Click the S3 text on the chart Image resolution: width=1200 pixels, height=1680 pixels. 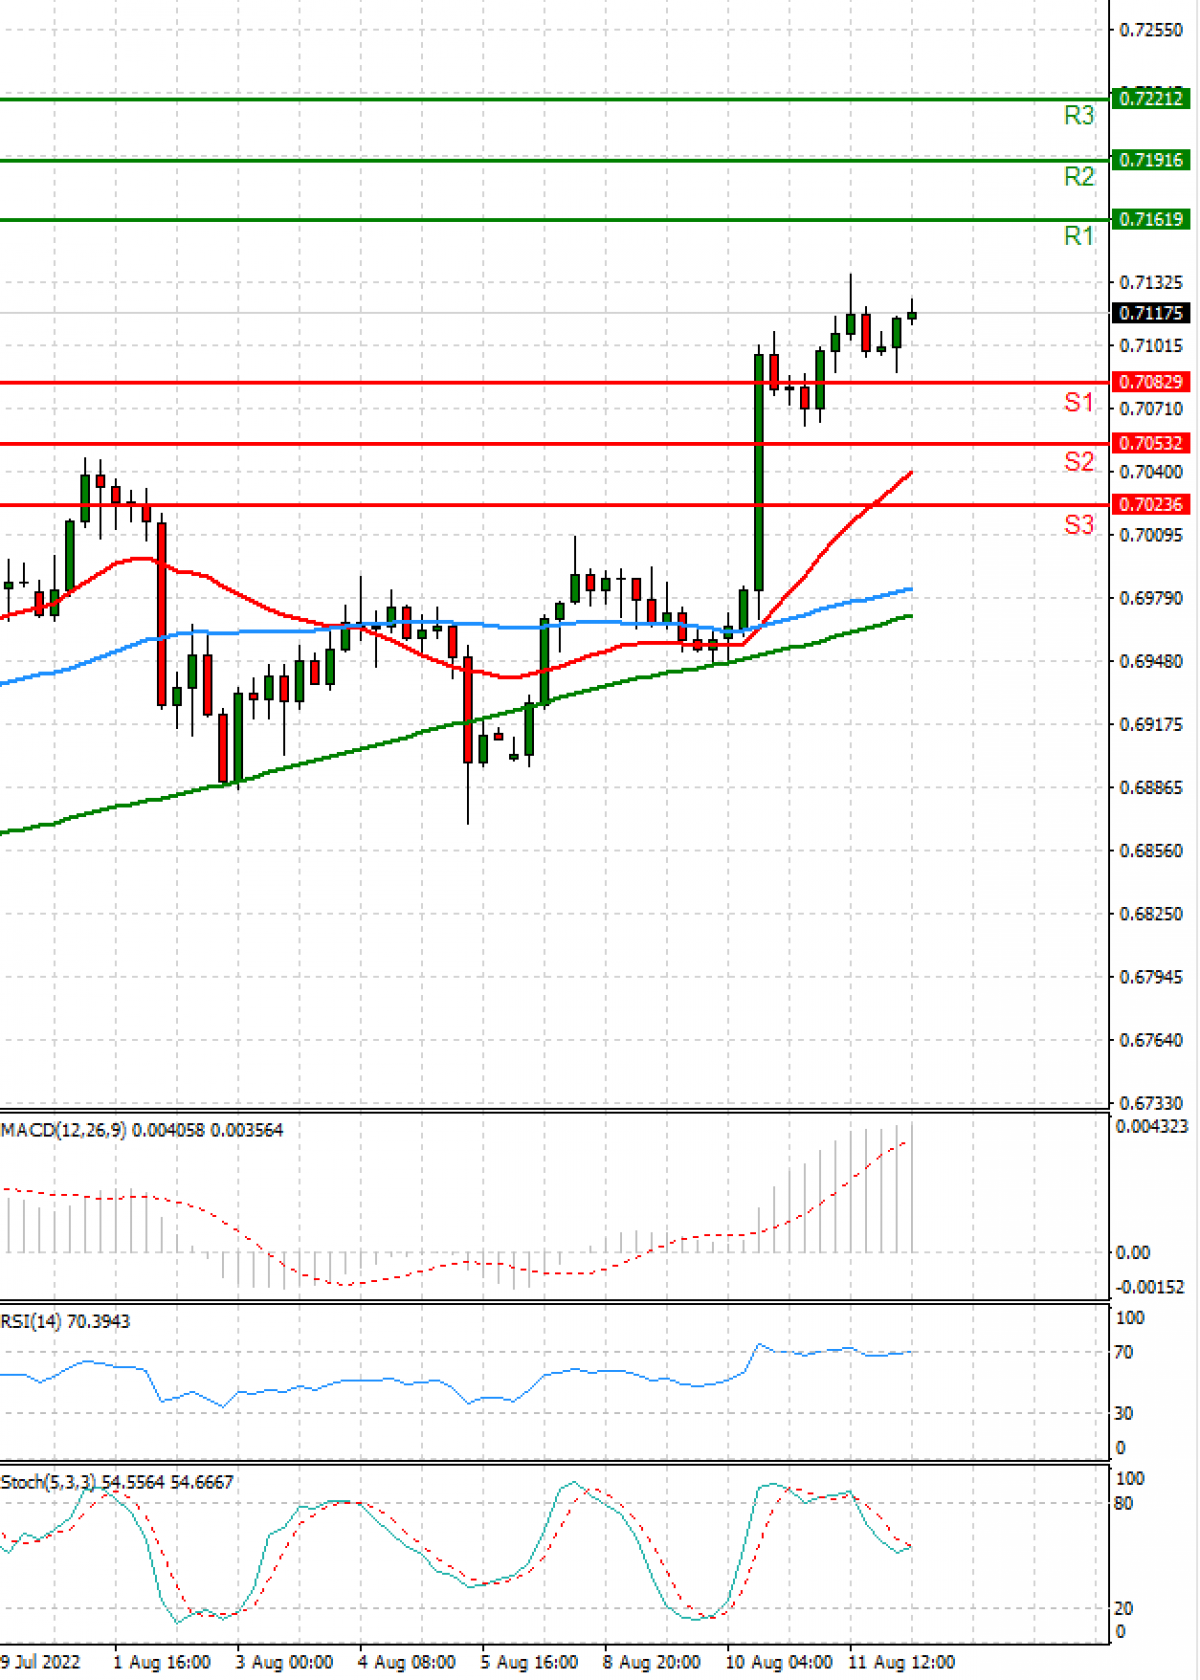1079,525
